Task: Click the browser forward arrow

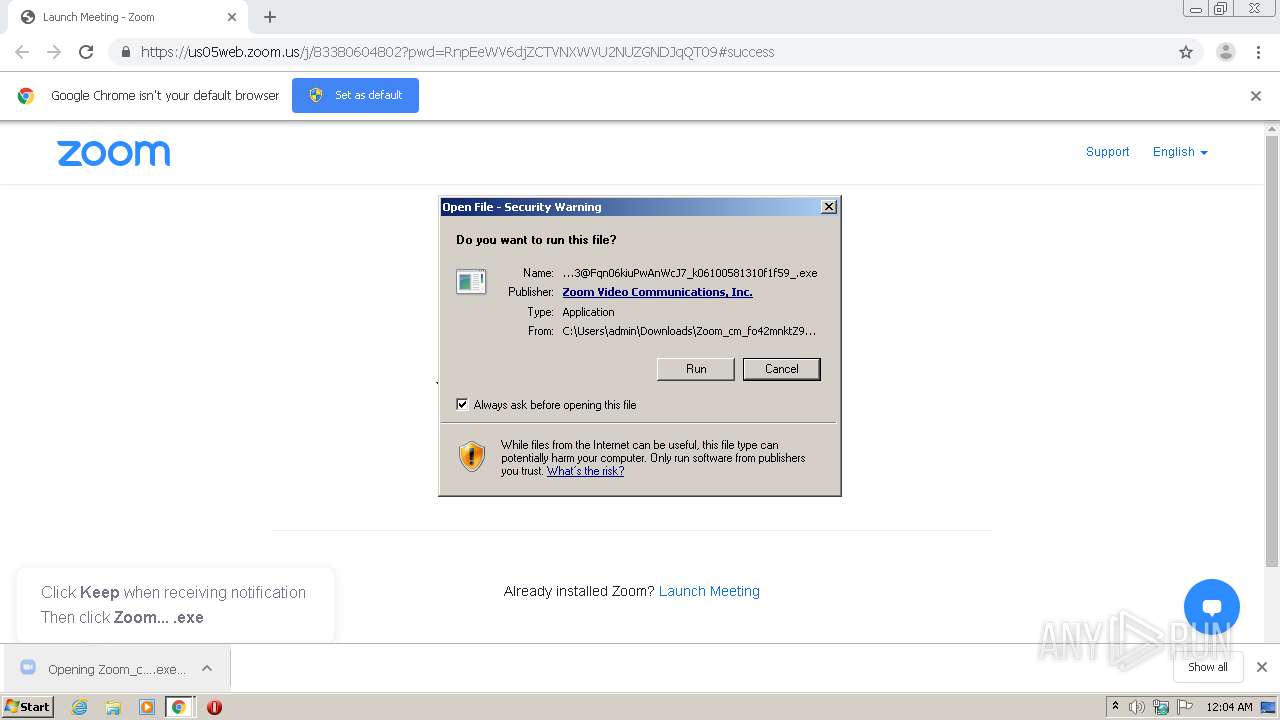Action: point(54,52)
